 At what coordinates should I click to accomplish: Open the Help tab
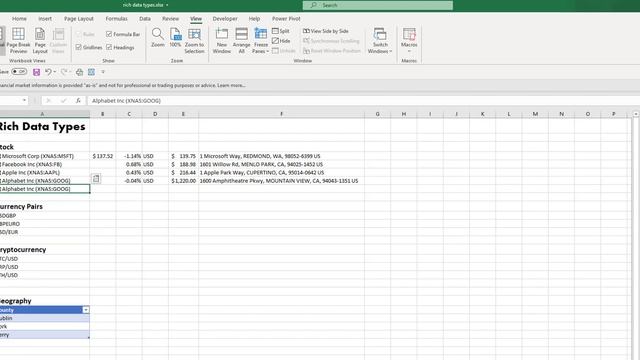[254, 19]
